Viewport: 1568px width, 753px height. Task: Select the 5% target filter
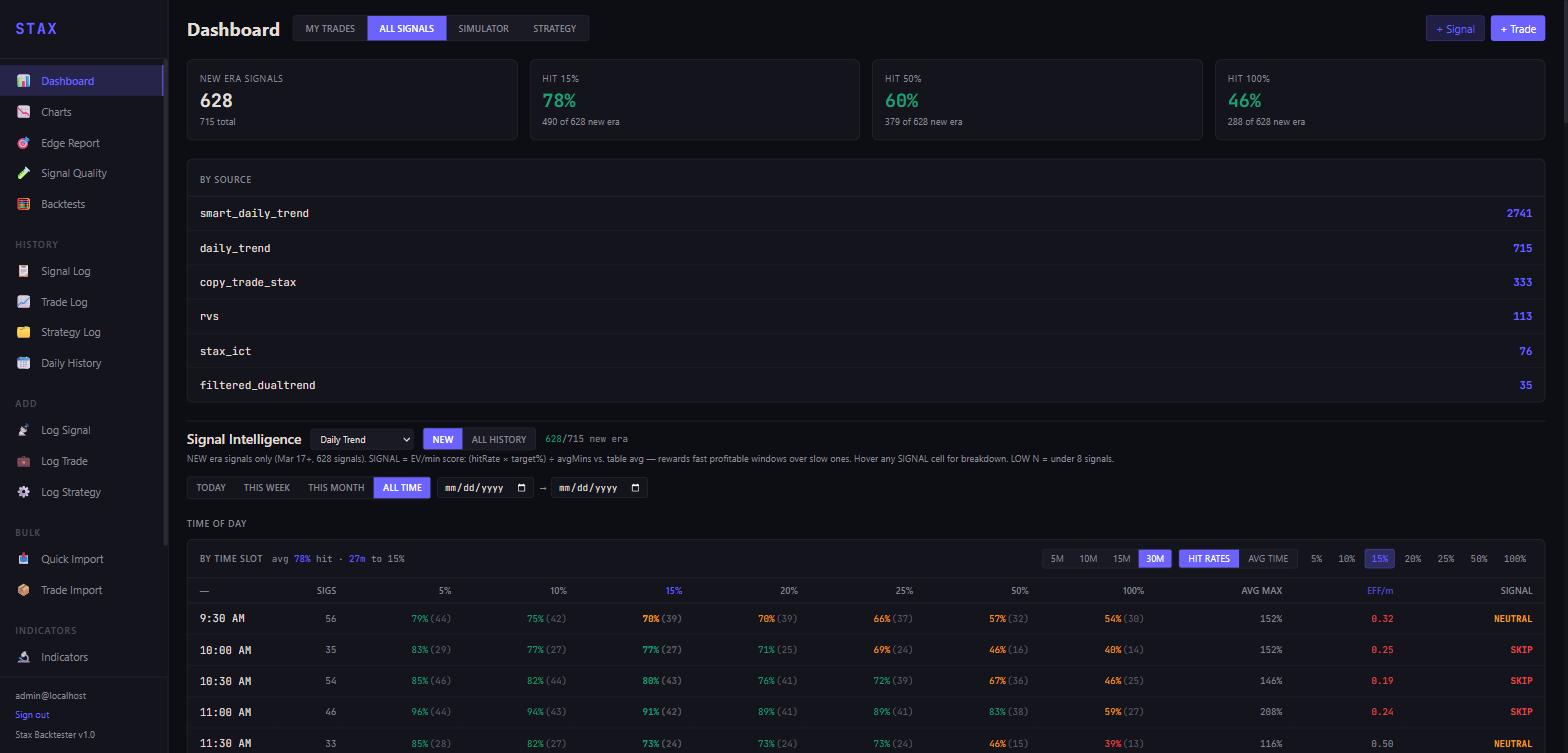pyautogui.click(x=1316, y=559)
